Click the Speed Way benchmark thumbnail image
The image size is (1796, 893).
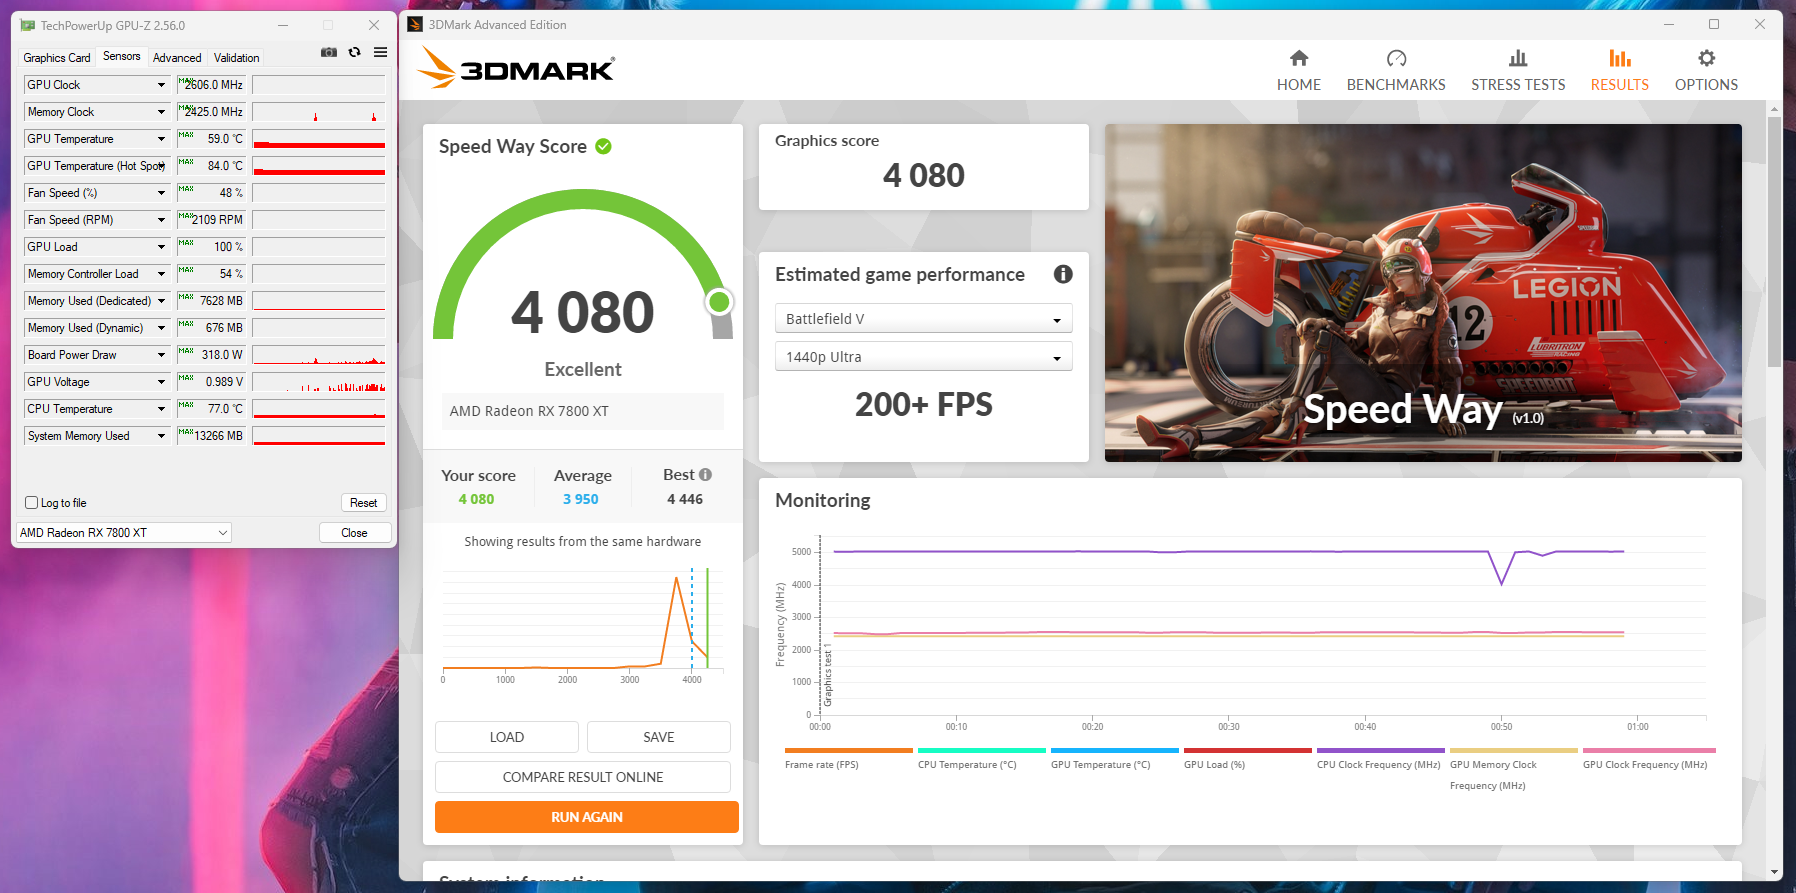pyautogui.click(x=1423, y=293)
